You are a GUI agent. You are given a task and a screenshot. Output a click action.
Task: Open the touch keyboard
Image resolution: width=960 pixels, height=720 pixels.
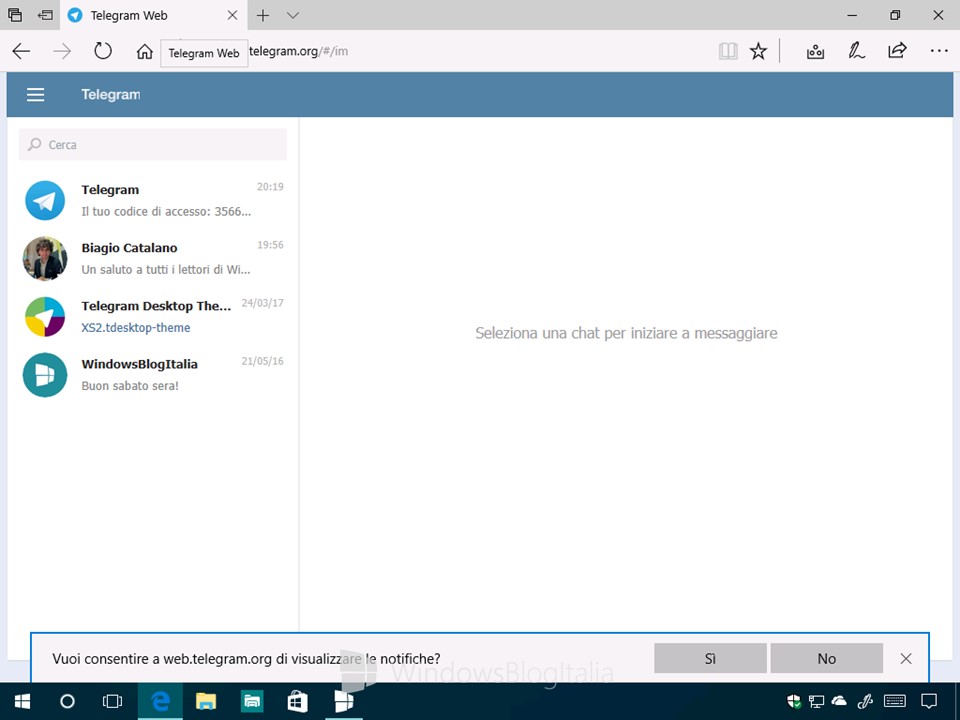pos(895,701)
